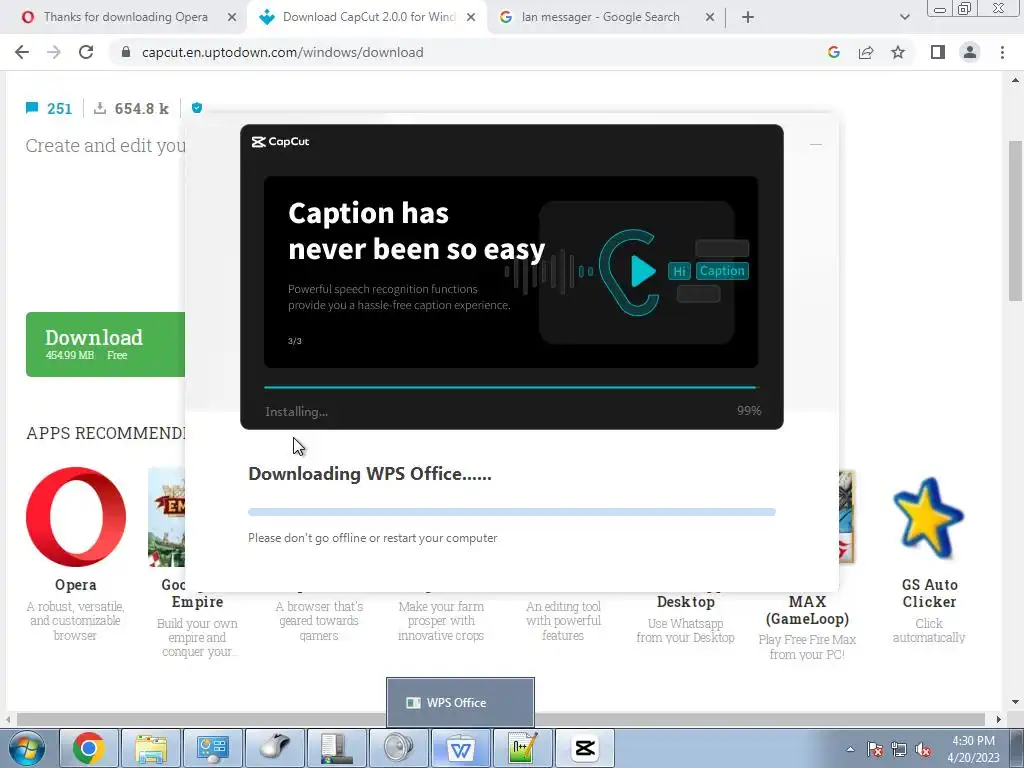Click the address bar URL

(x=282, y=52)
